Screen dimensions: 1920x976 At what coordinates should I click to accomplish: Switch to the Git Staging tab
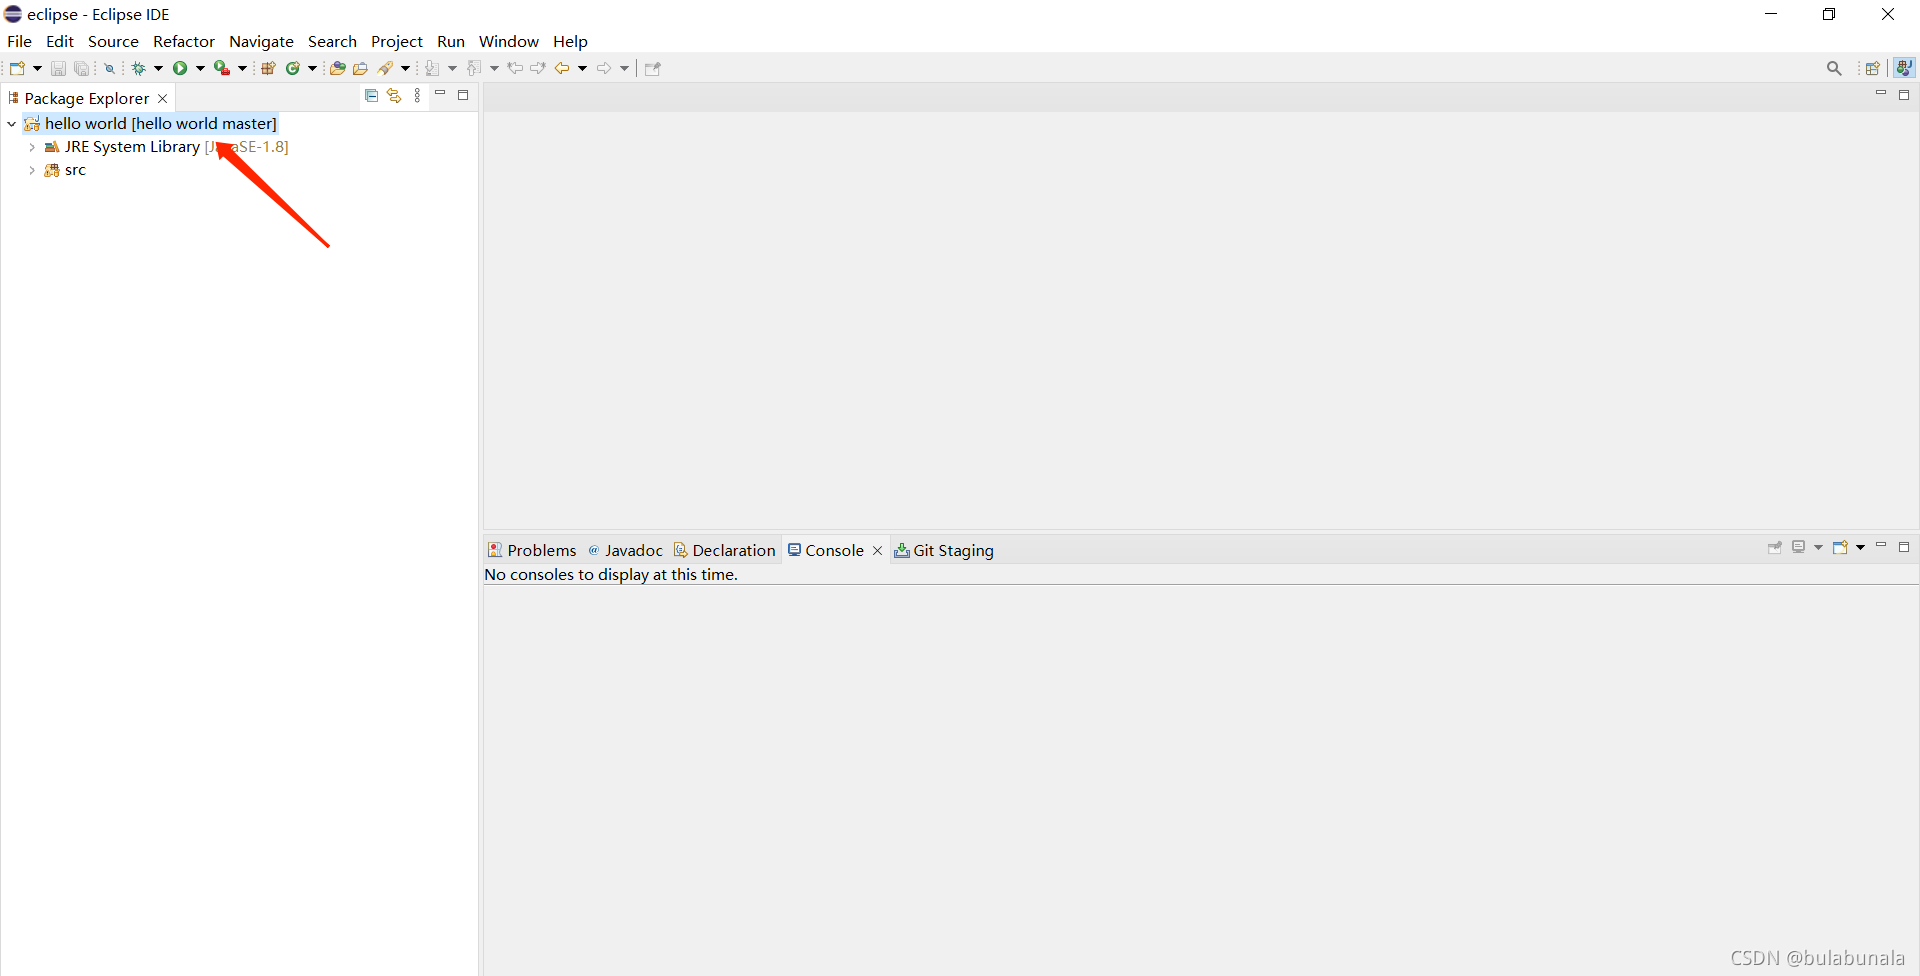(x=944, y=550)
